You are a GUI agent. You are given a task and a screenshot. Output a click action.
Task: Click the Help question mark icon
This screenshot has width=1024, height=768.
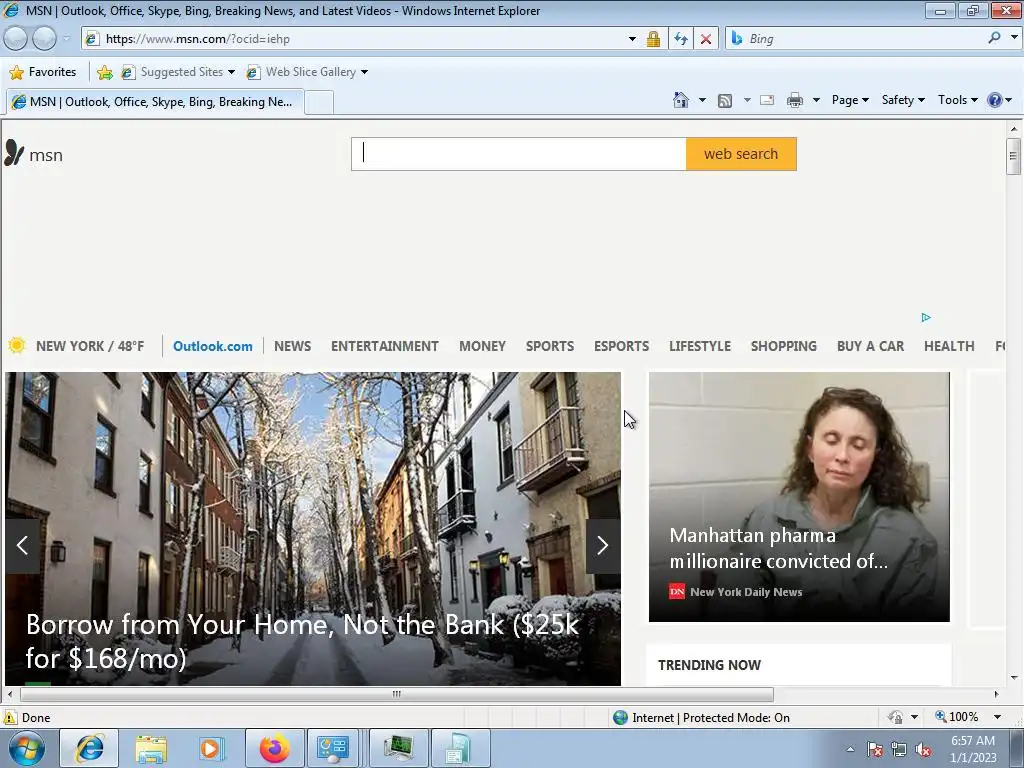[x=995, y=100]
